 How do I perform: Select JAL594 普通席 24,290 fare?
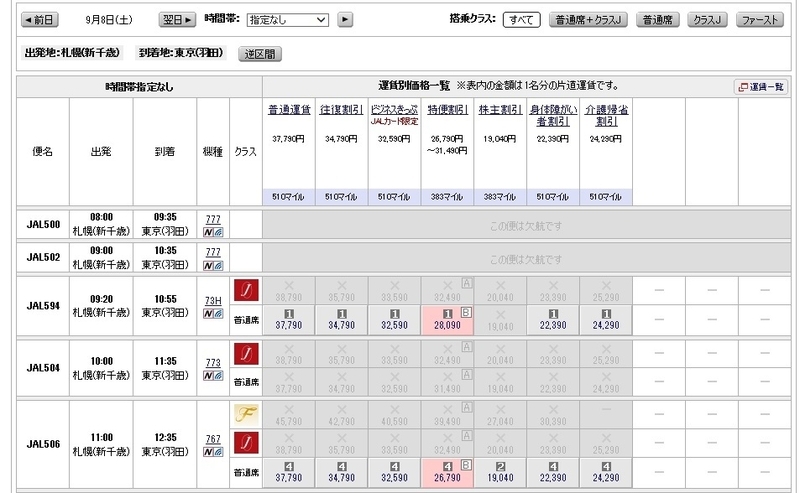606,320
